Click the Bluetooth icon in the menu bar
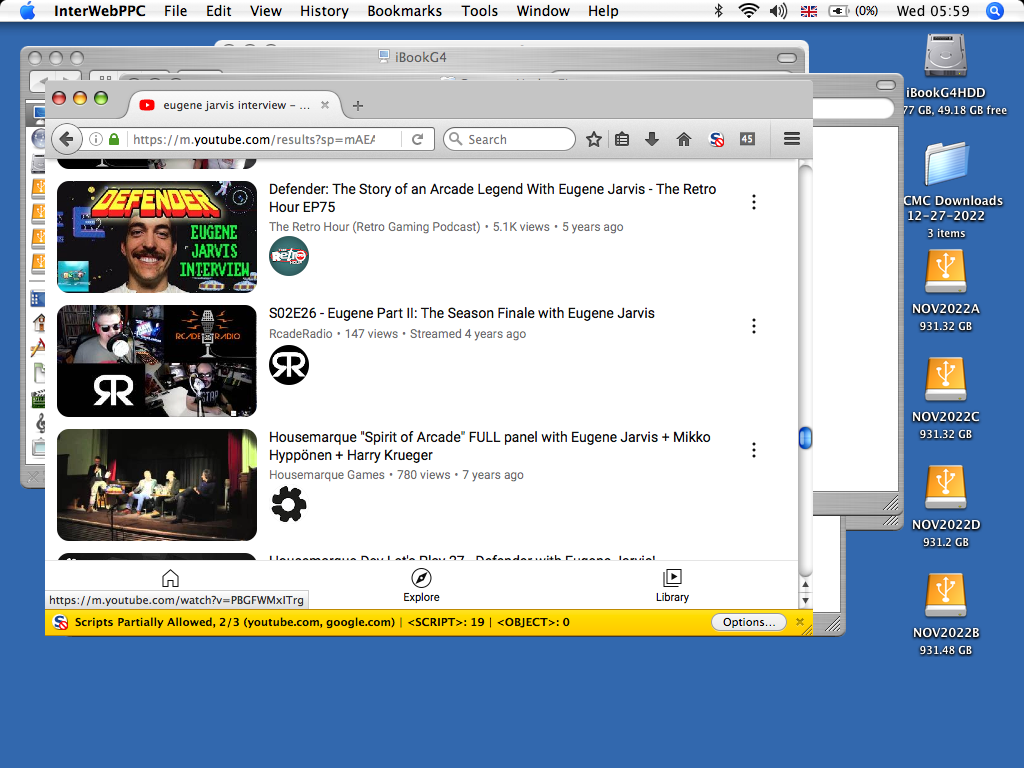 tap(718, 11)
